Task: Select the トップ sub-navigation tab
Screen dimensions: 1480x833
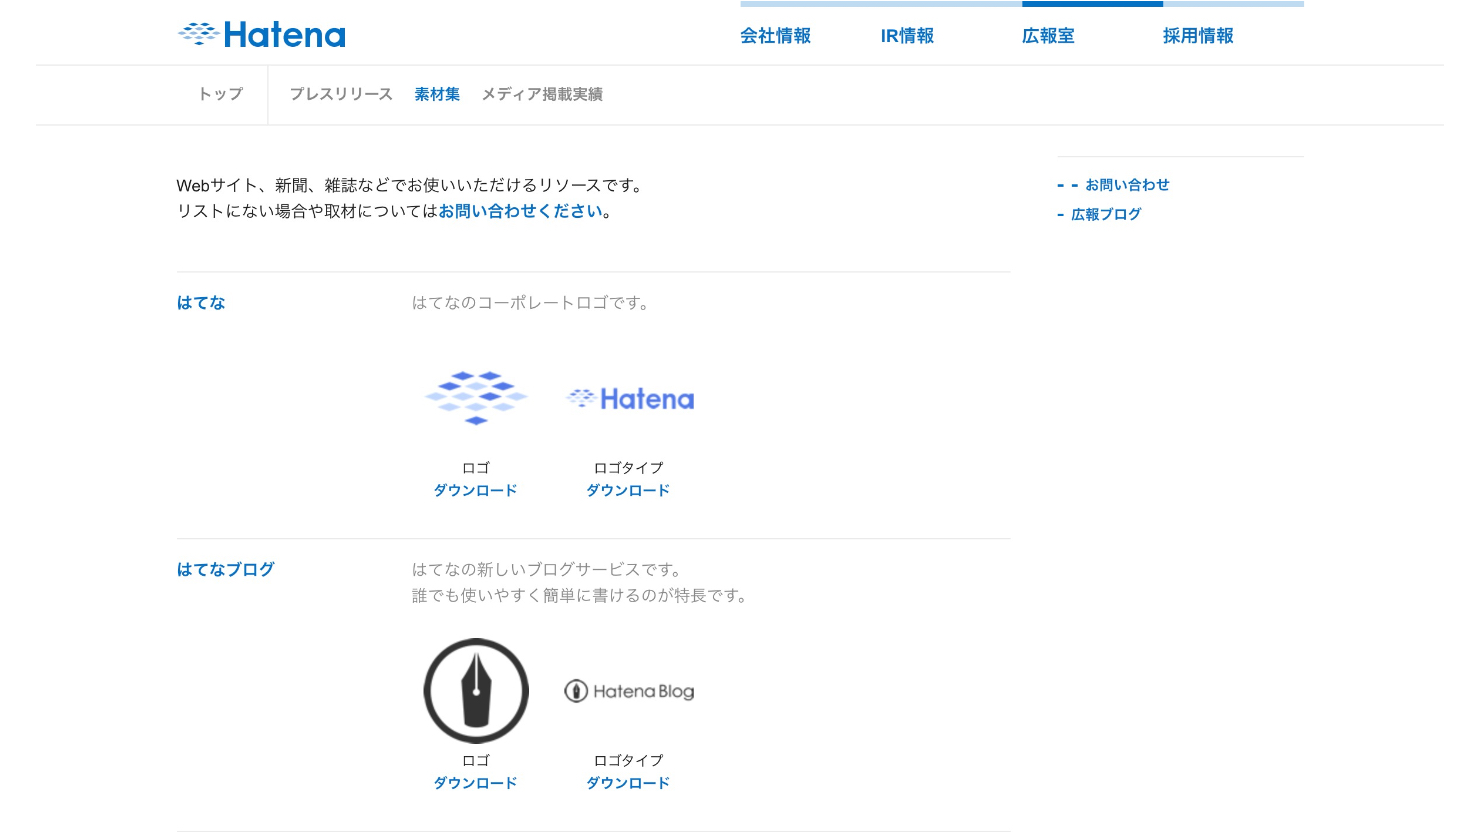Action: tap(221, 94)
